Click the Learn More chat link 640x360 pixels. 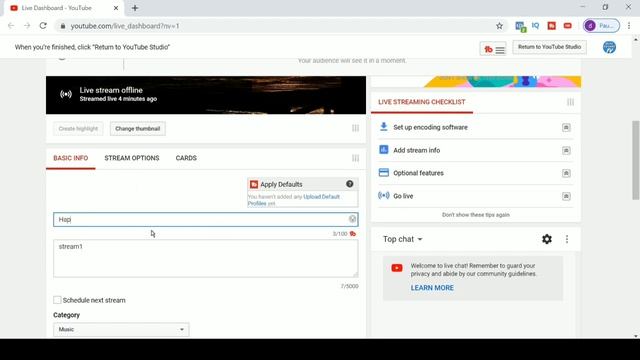pyautogui.click(x=432, y=288)
